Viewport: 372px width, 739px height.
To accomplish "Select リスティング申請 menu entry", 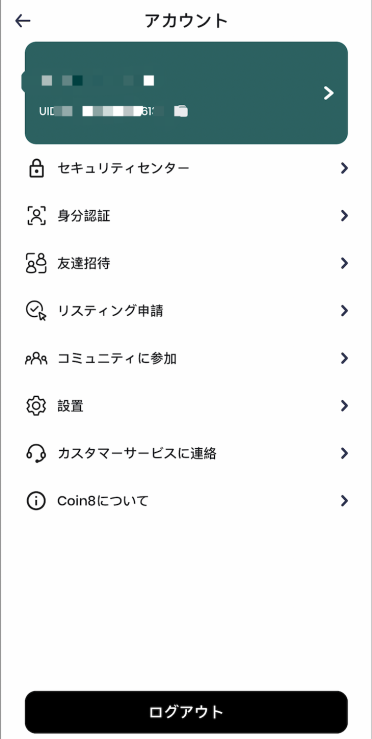I will coord(186,311).
